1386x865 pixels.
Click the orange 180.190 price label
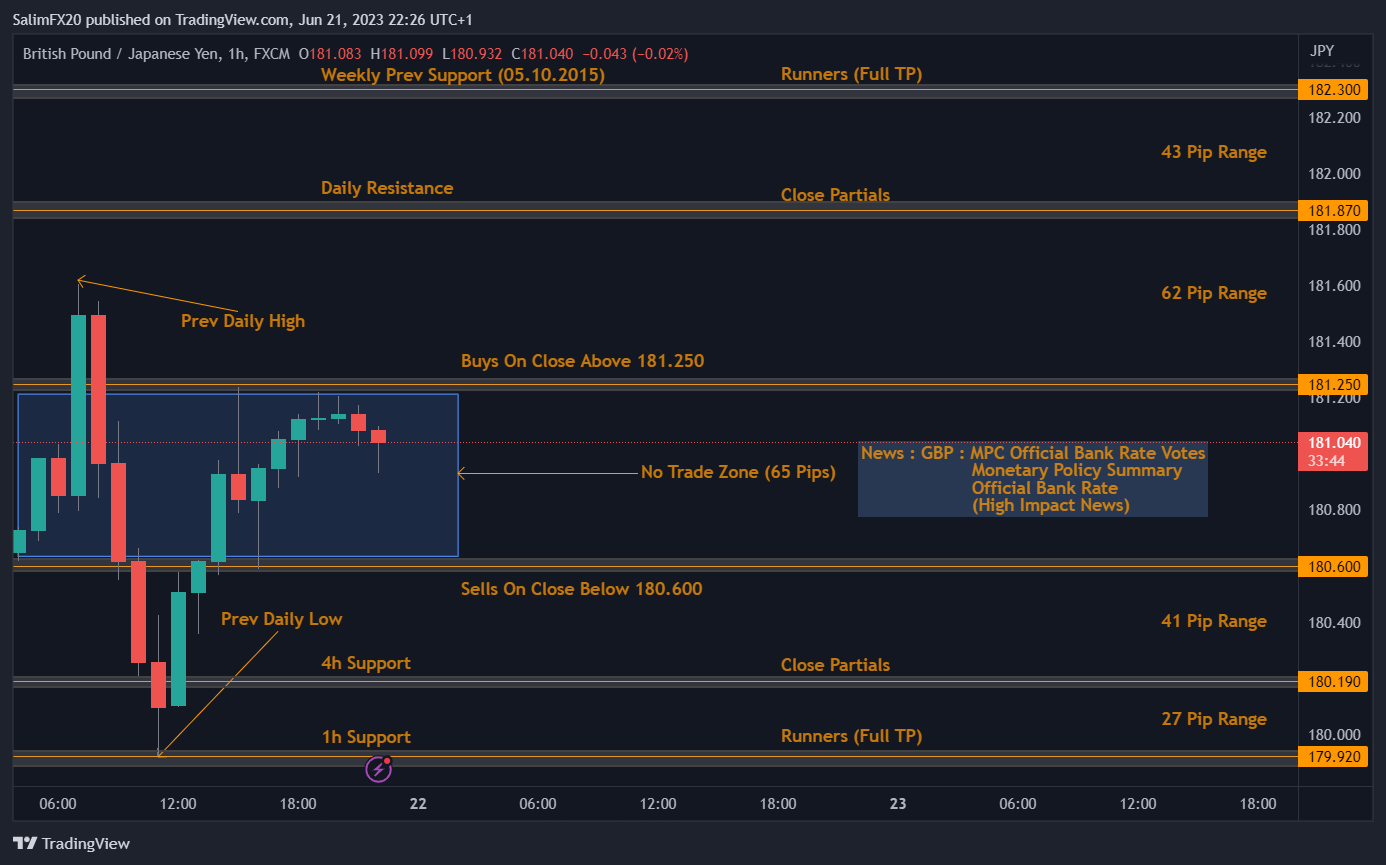(1333, 682)
